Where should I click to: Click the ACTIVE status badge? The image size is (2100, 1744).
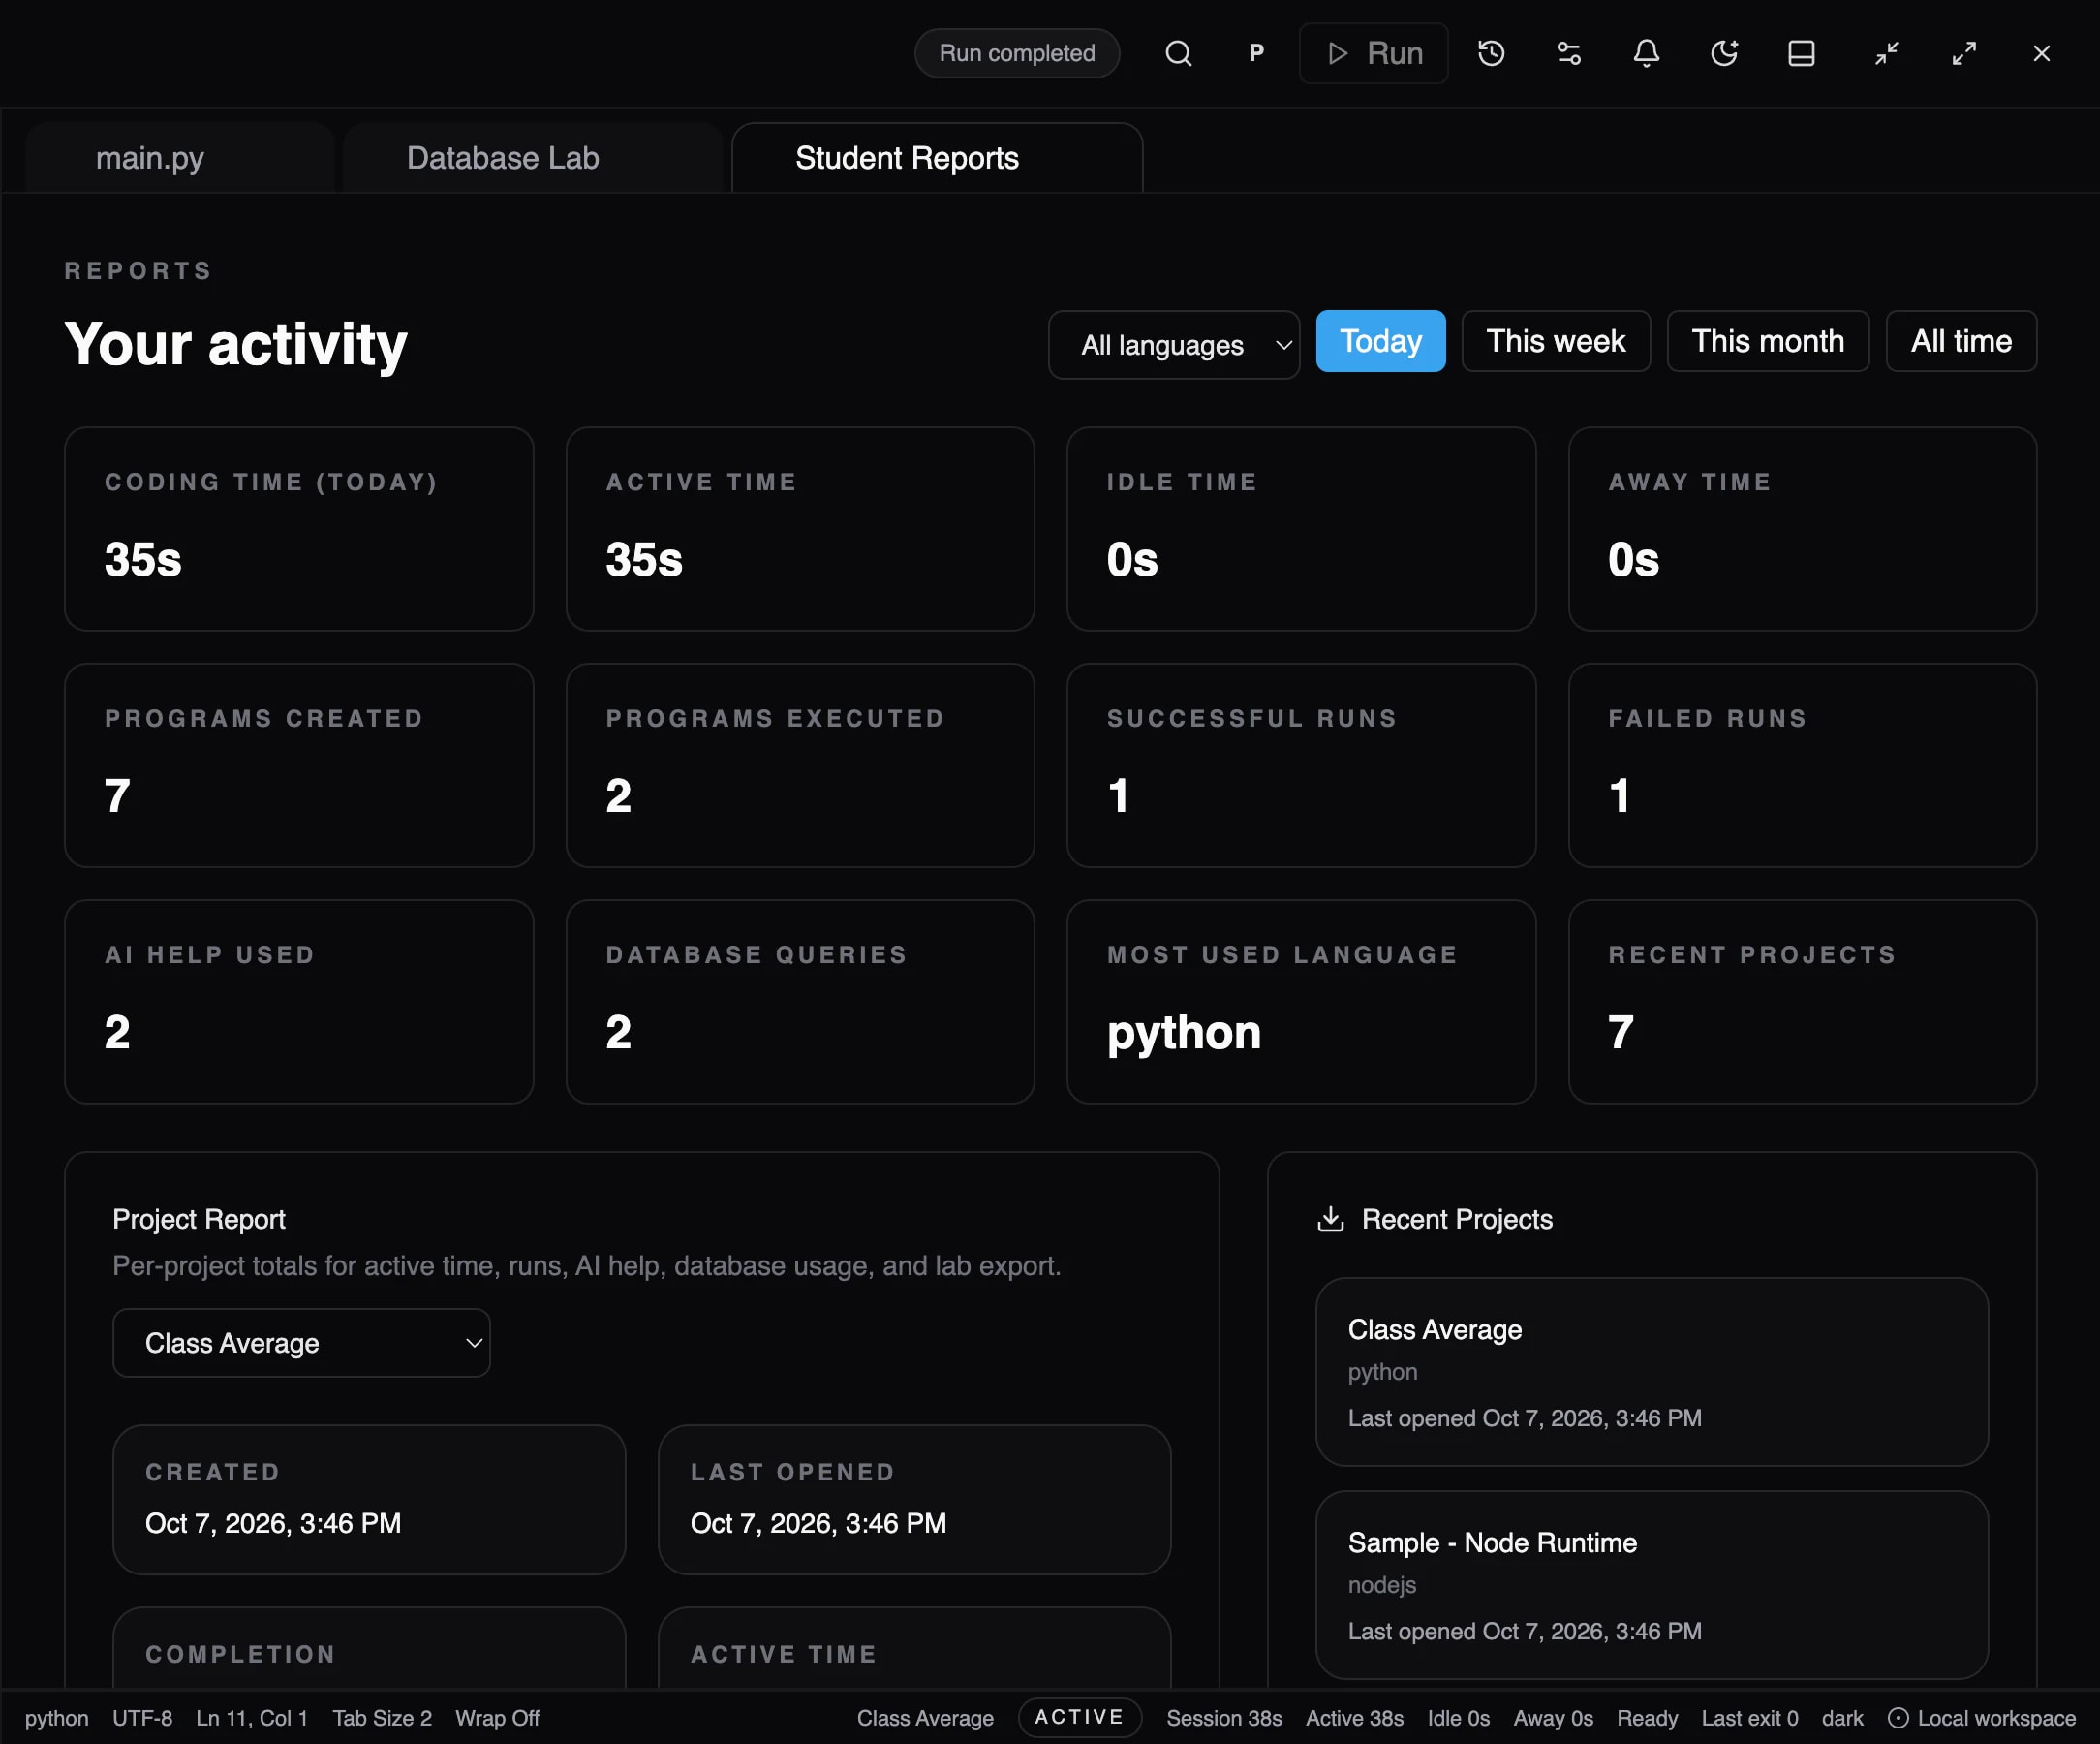click(1079, 1717)
